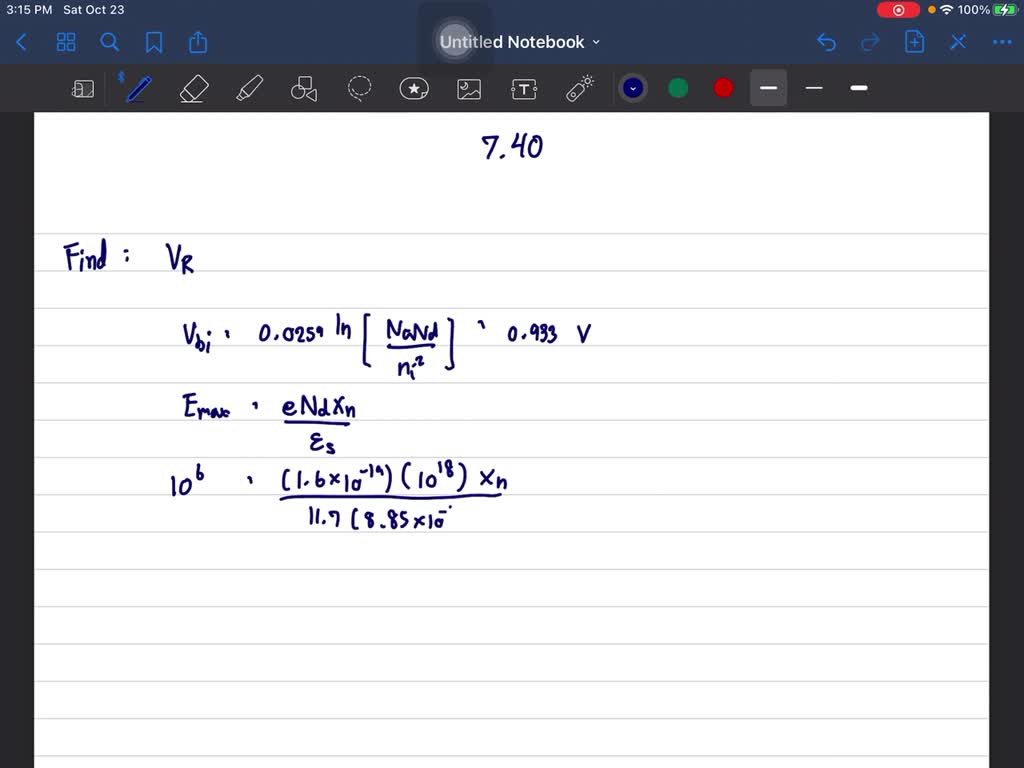
Task: Open the page thumbnails view
Action: tap(66, 42)
